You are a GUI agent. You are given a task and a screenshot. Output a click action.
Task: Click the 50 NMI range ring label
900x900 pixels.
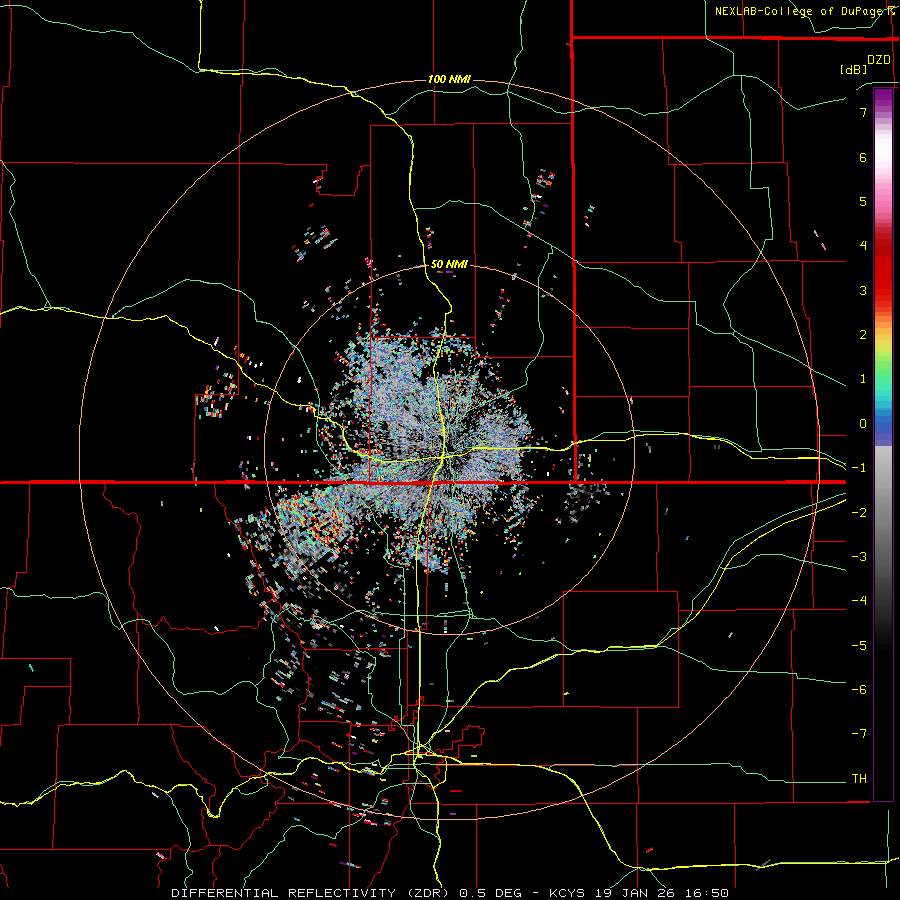pyautogui.click(x=449, y=264)
